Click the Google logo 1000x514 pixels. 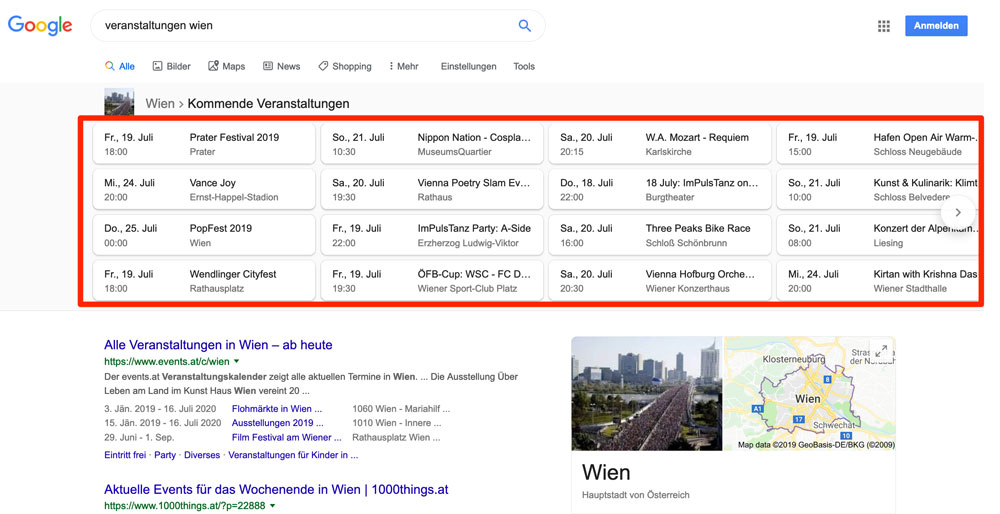[40, 26]
